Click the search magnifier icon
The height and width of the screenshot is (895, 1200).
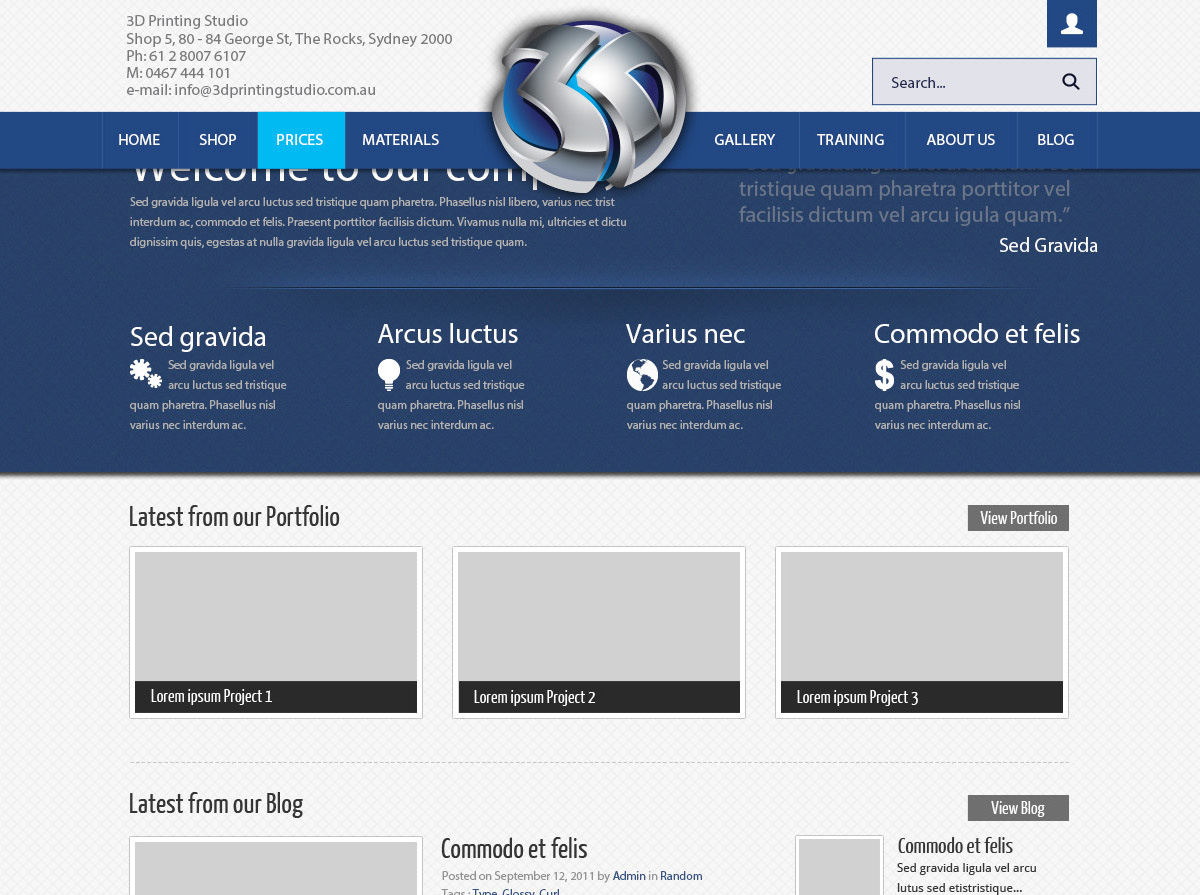pyautogui.click(x=1070, y=81)
